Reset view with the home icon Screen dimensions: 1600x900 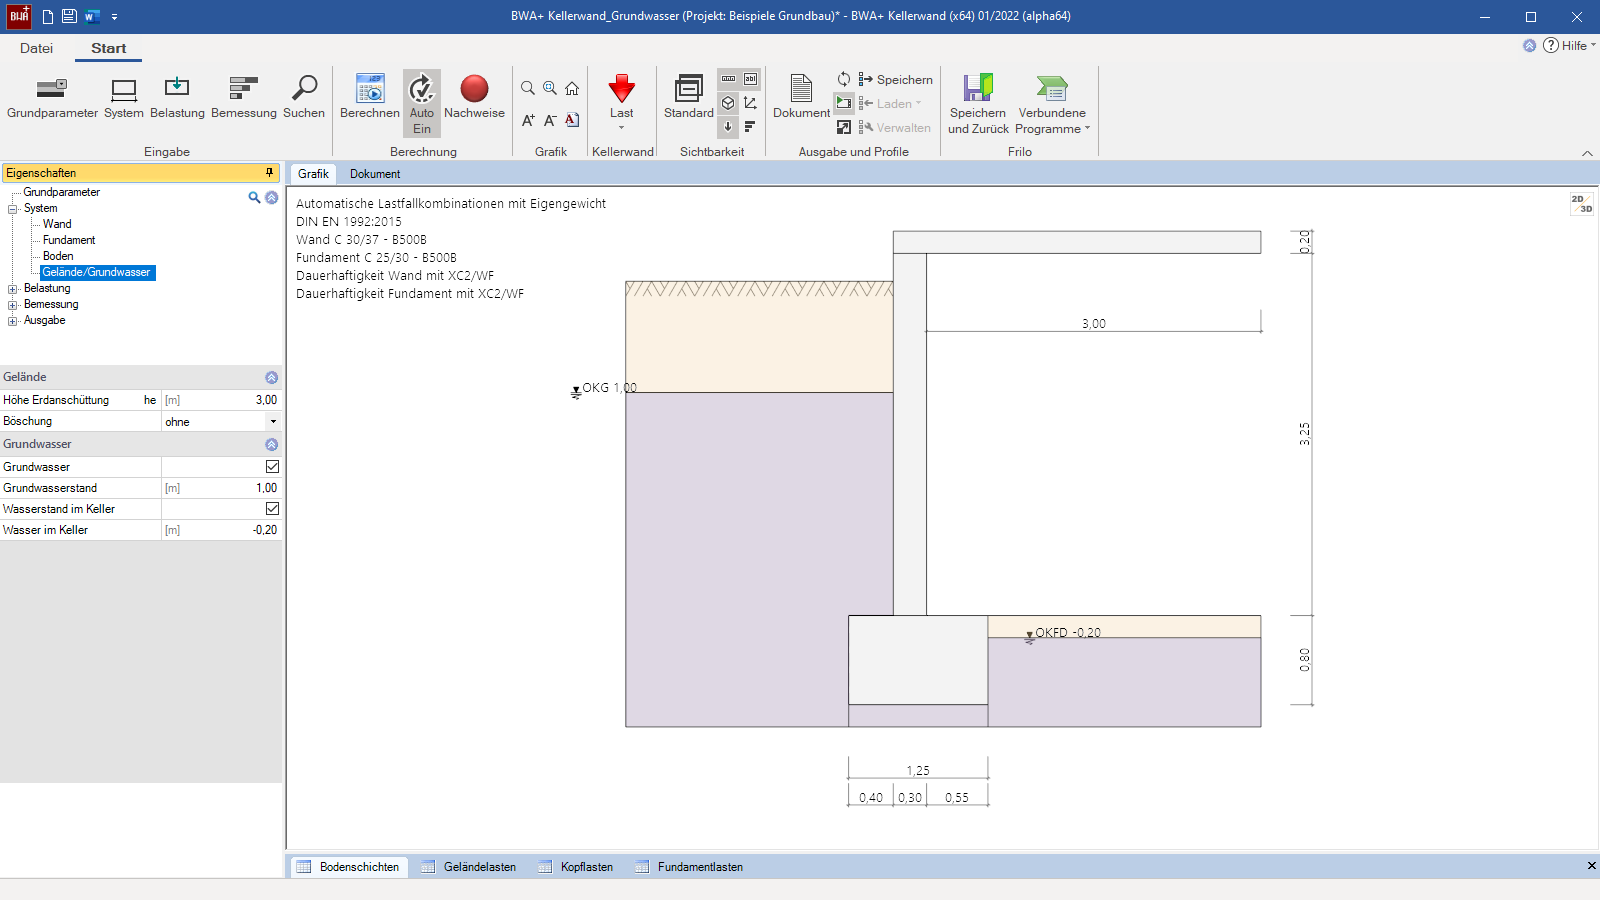pyautogui.click(x=572, y=88)
